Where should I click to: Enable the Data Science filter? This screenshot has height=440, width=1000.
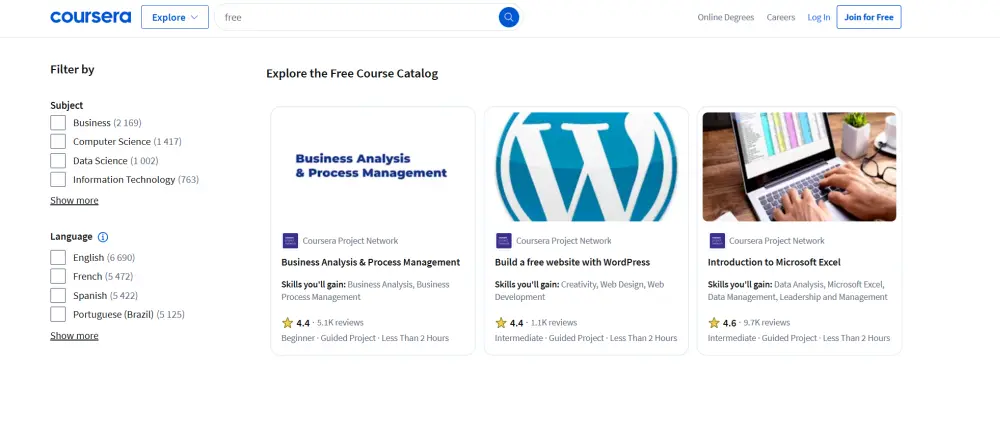(58, 161)
